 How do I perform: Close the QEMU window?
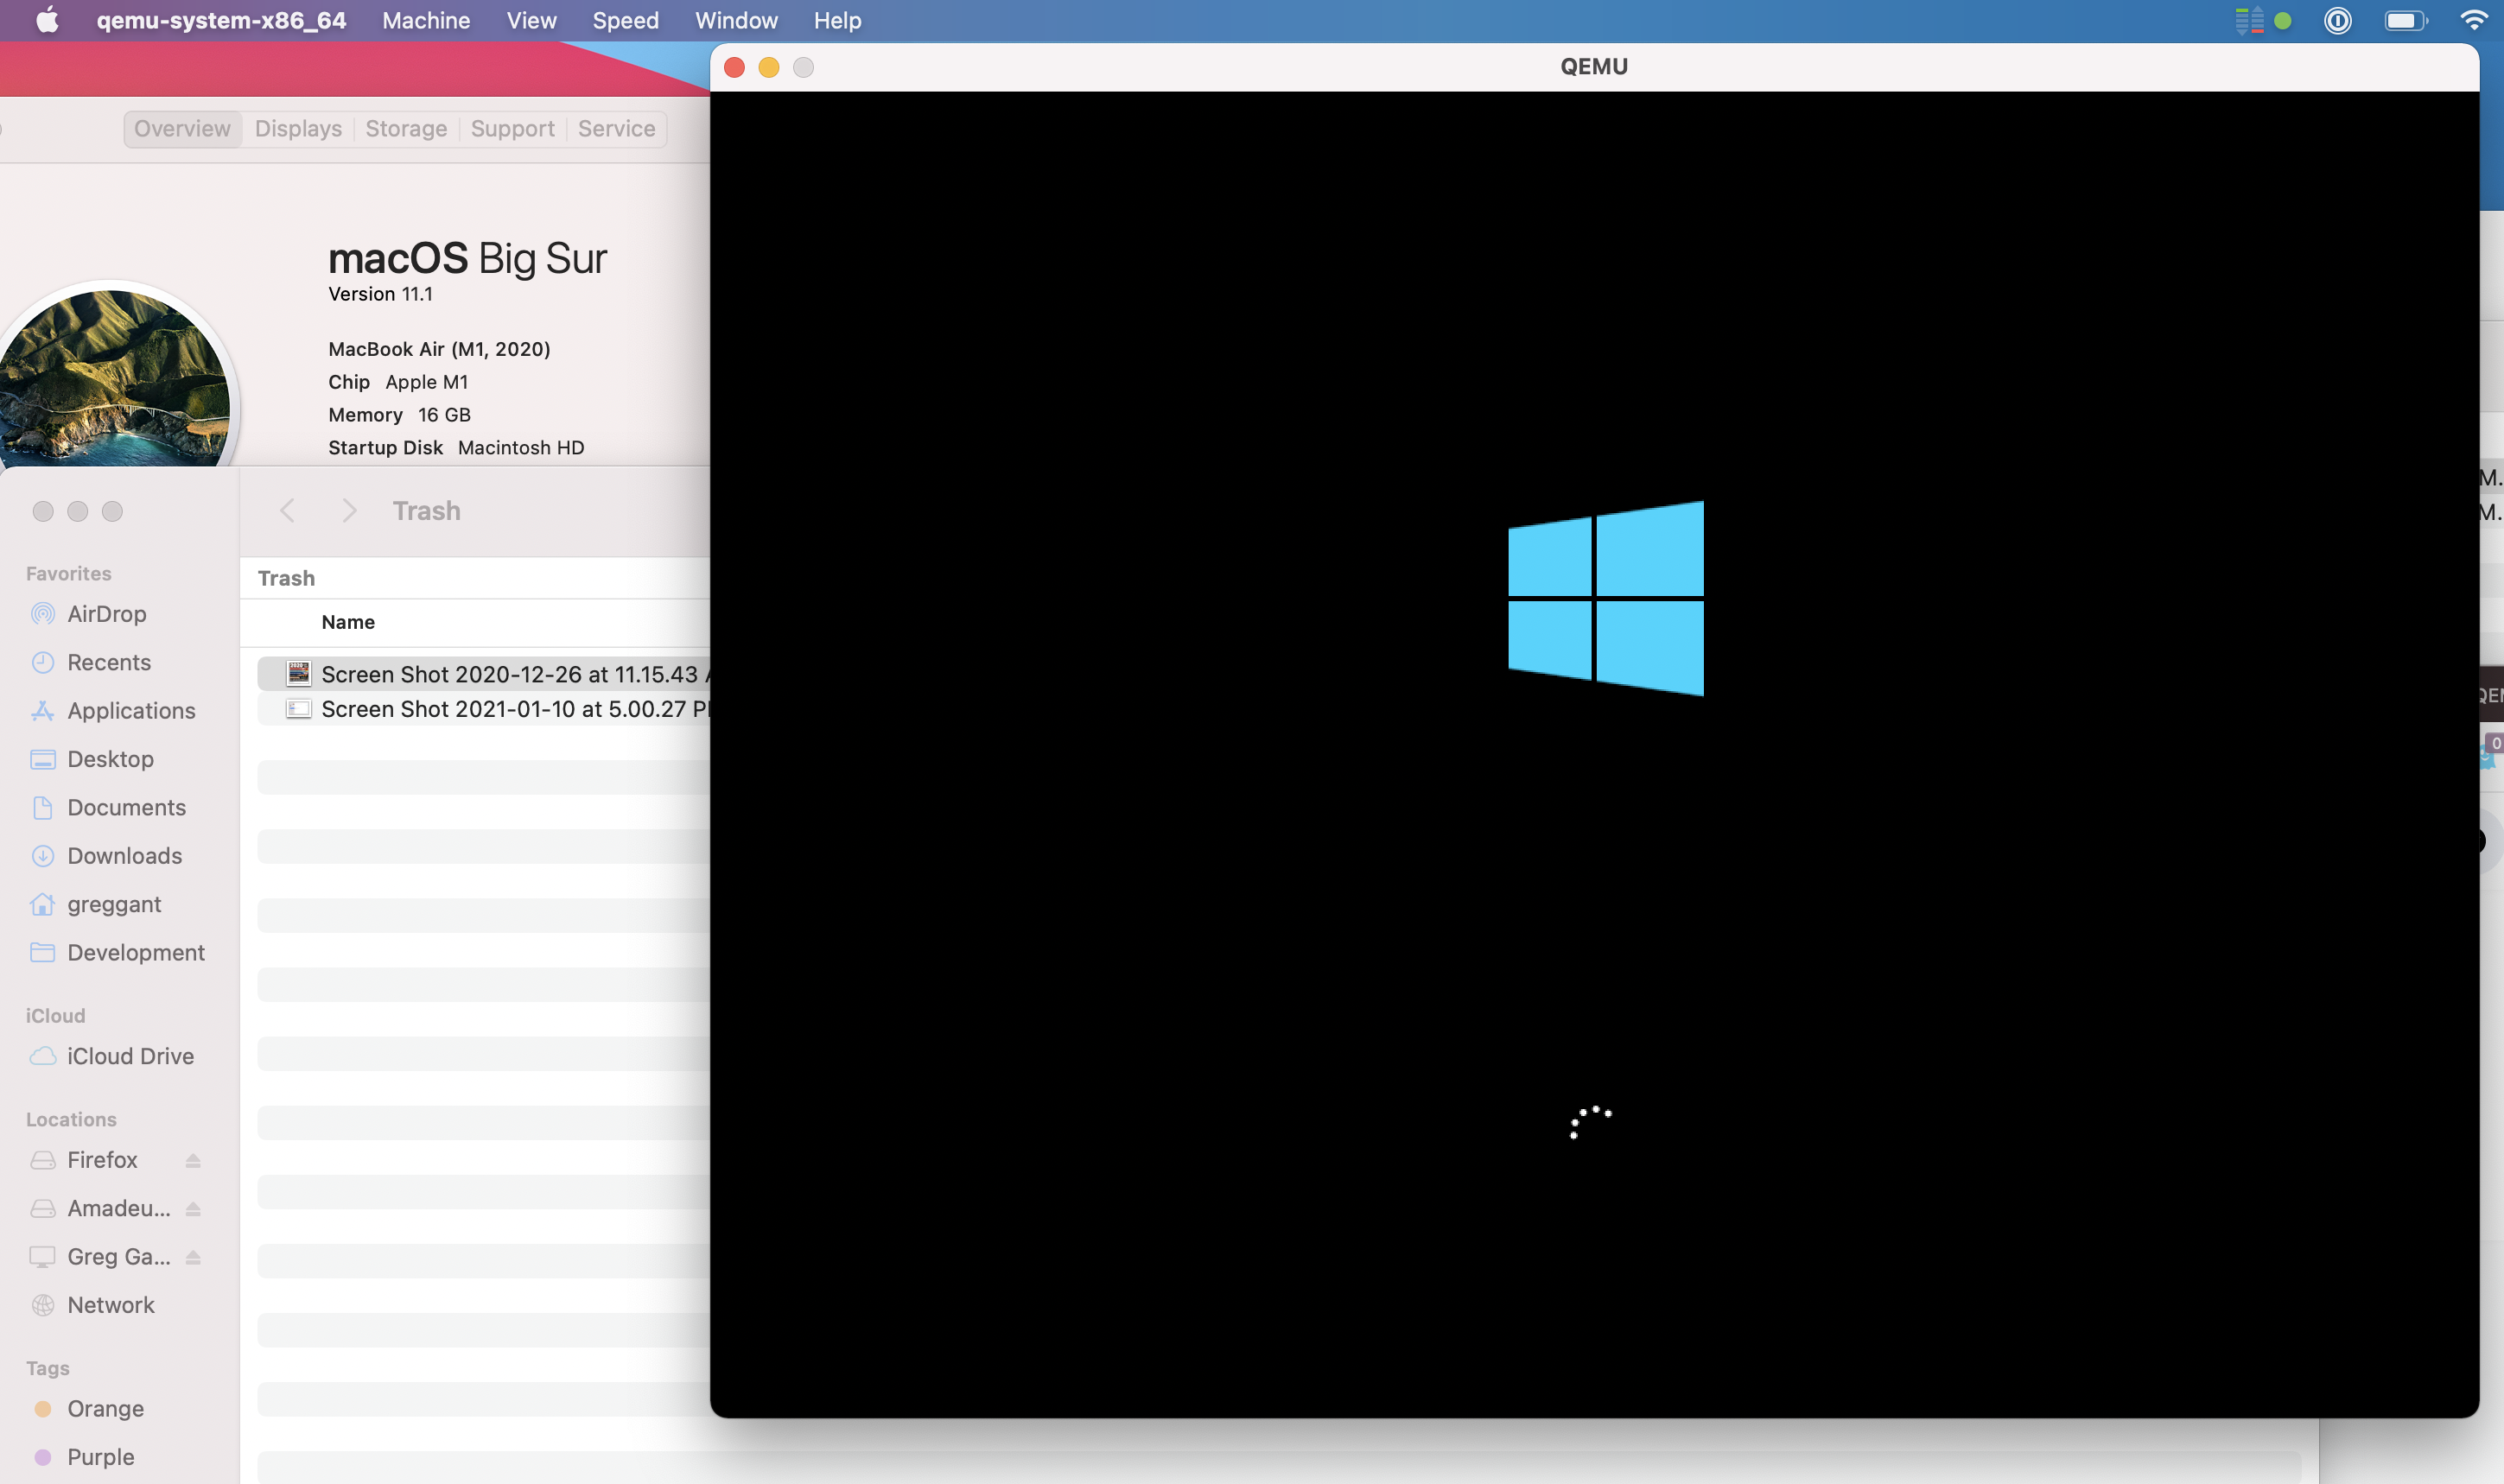point(734,67)
